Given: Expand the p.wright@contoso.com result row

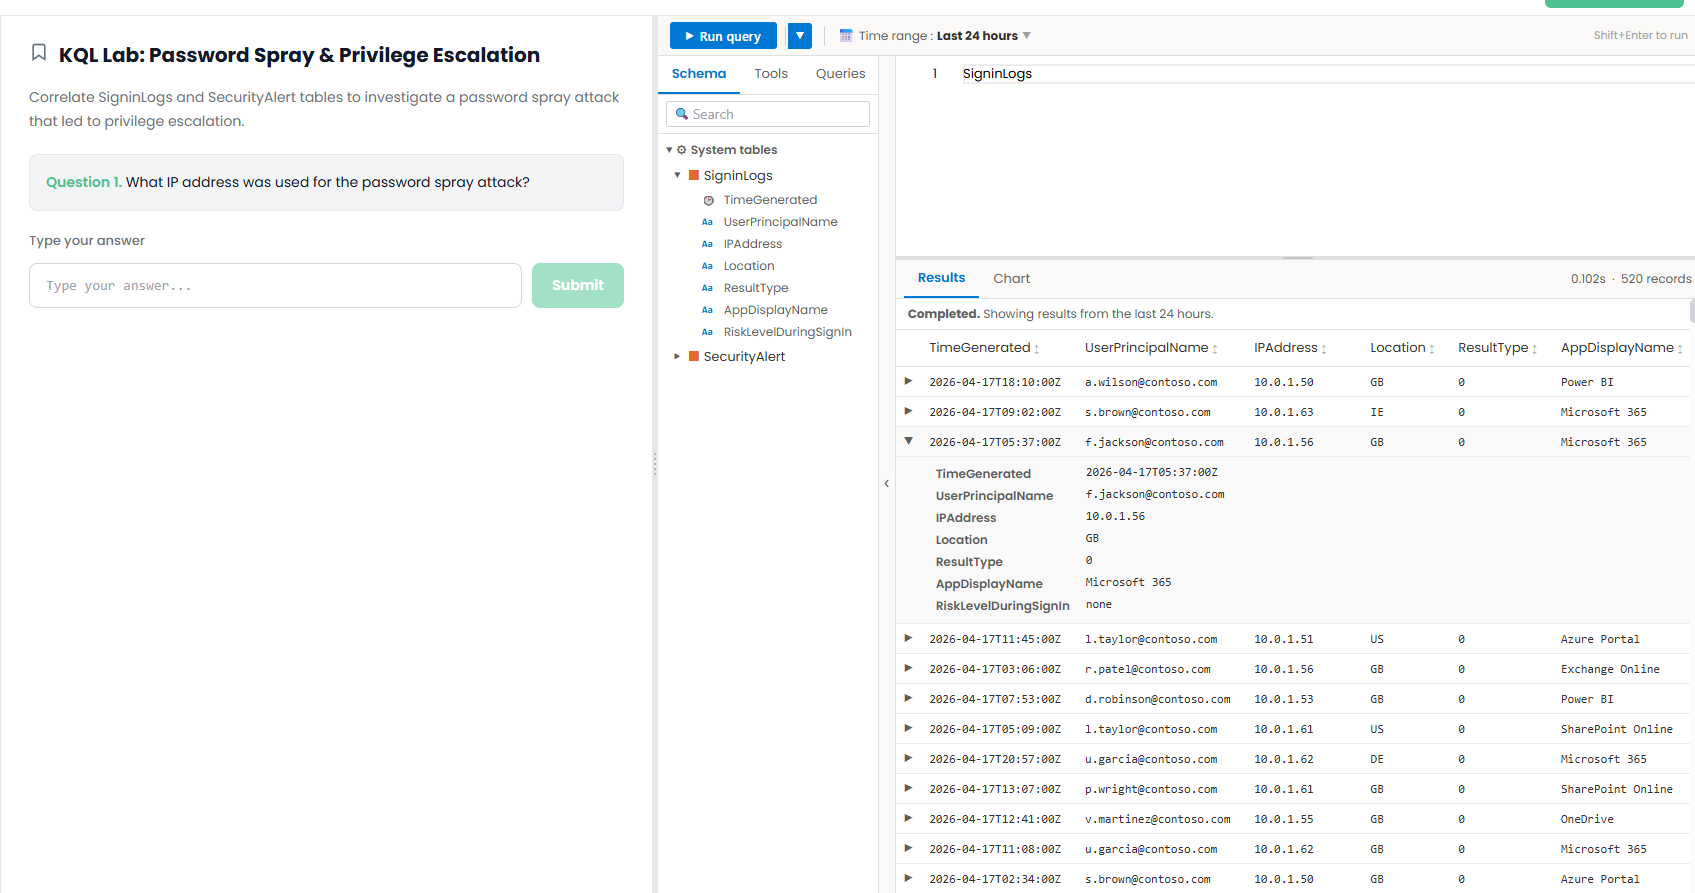Looking at the screenshot, I should (x=908, y=788).
